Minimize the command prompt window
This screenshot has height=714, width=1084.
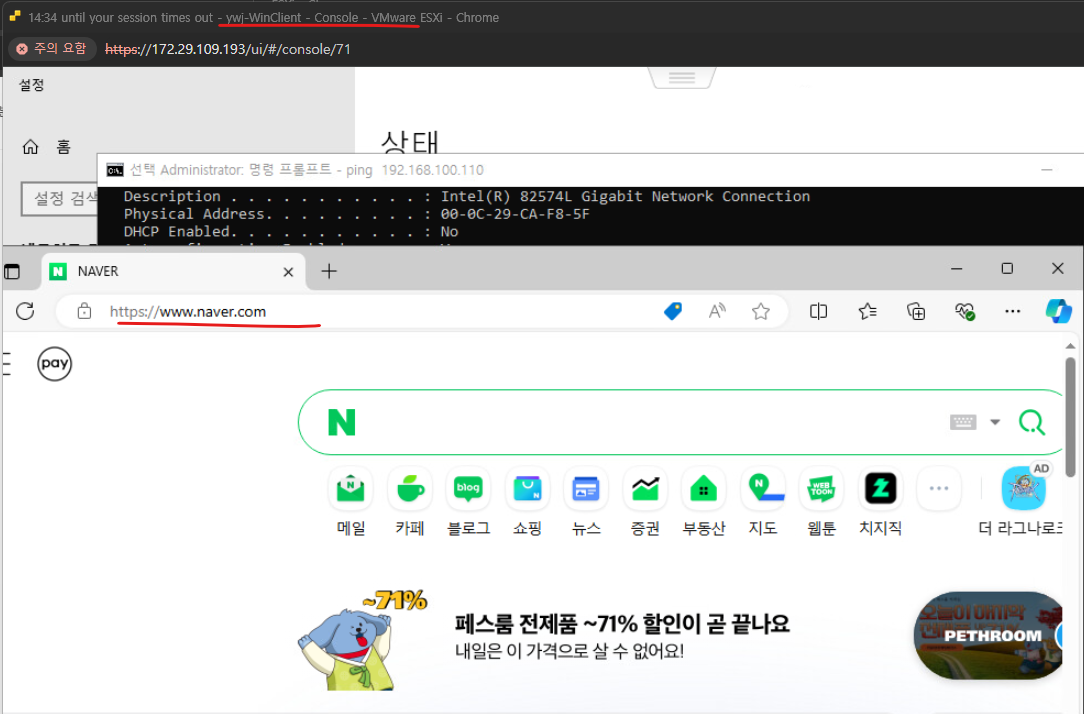click(x=1047, y=170)
